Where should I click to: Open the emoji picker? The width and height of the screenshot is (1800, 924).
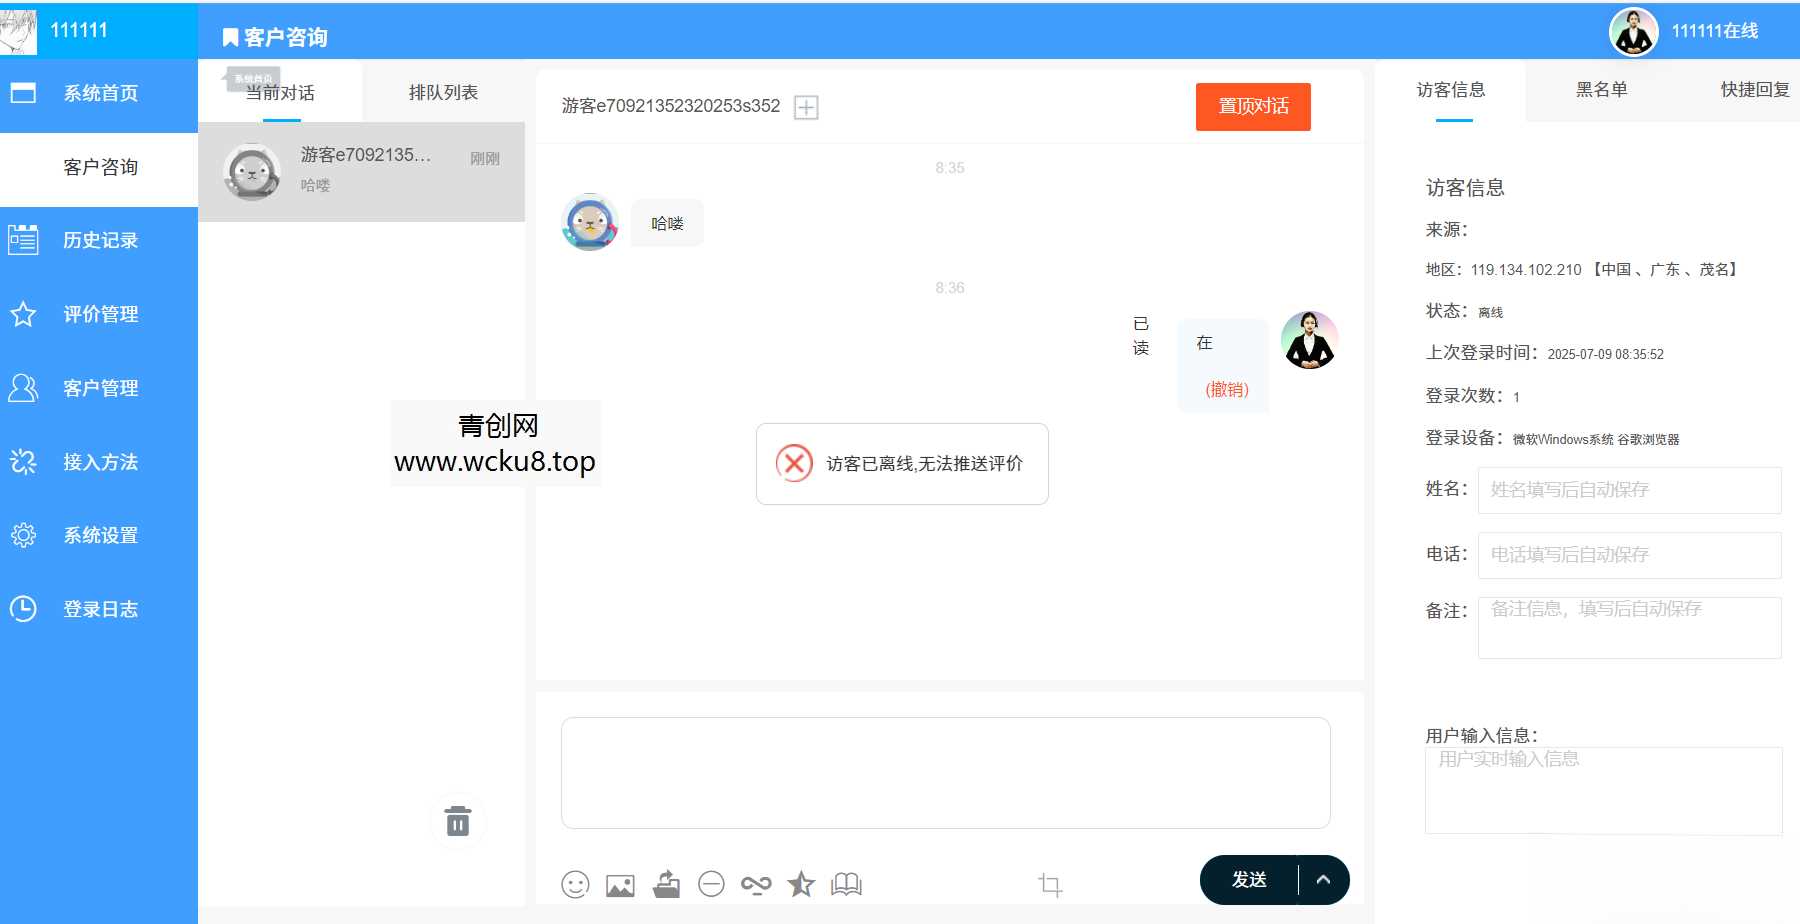click(575, 884)
